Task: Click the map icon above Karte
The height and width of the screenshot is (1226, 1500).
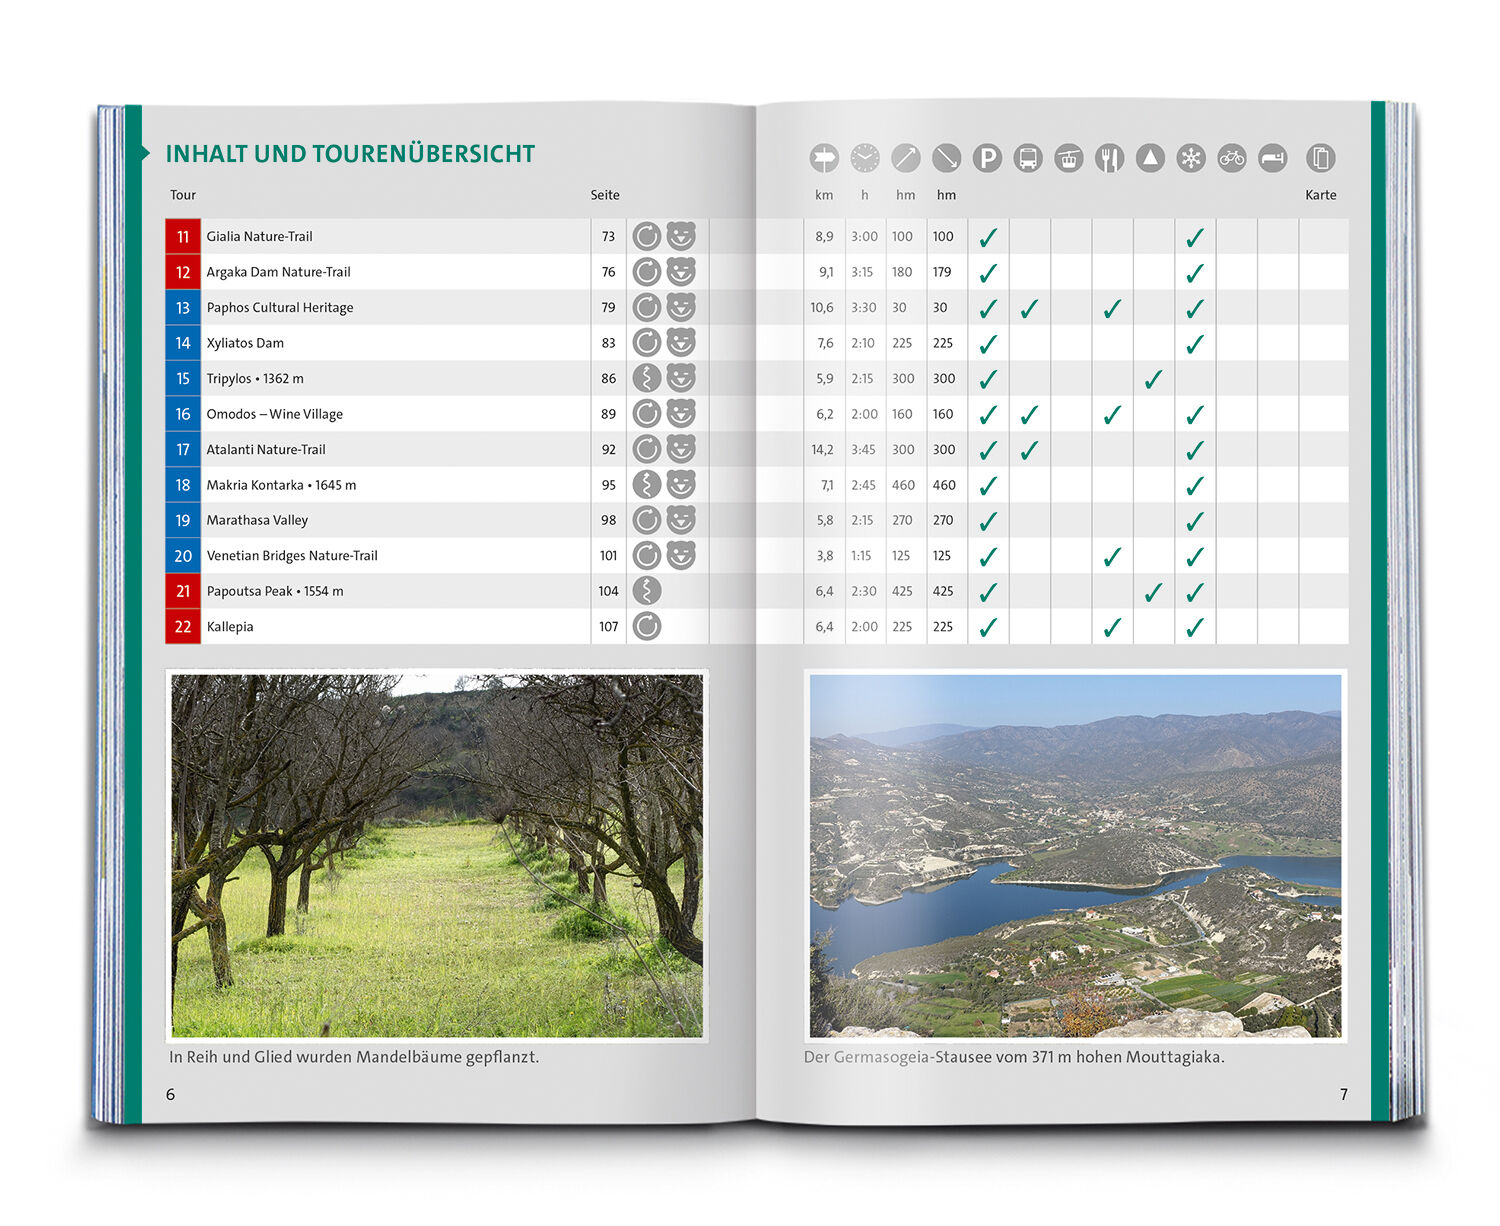Action: [x=1320, y=158]
